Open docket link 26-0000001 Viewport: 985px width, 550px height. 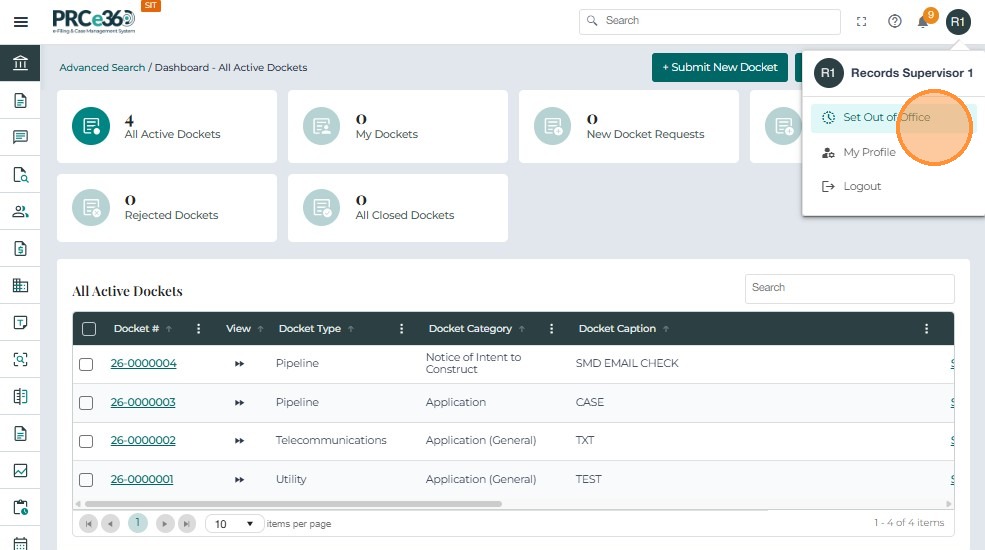click(142, 480)
